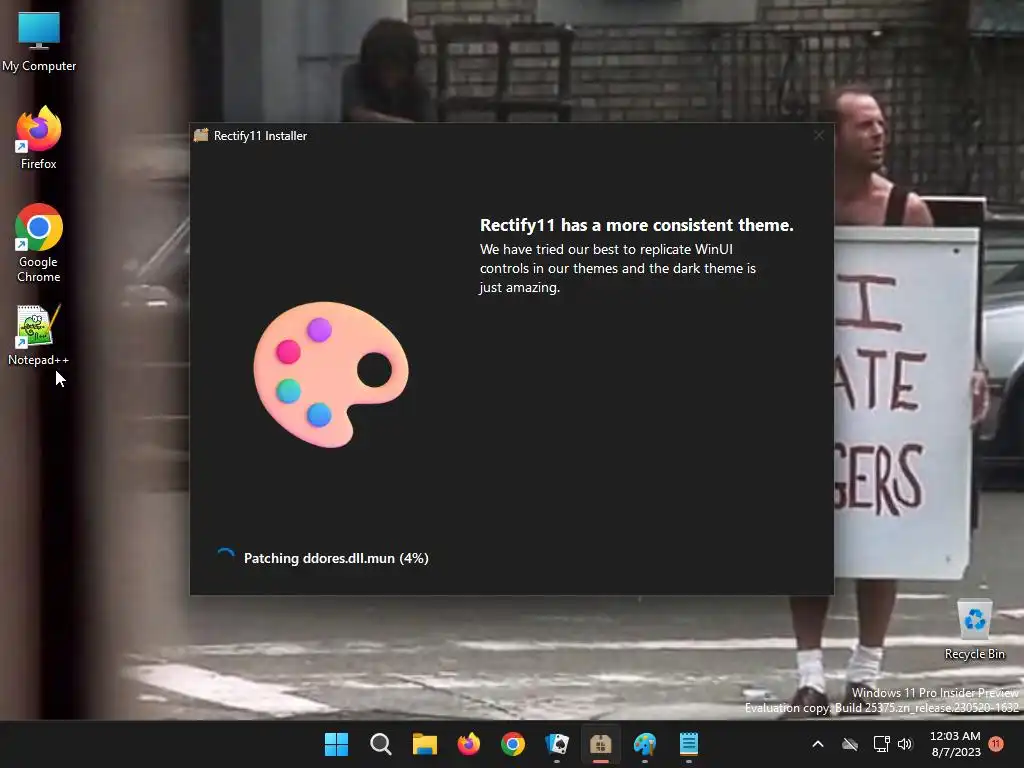Click the Rectify11 Installer title bar icon
The height and width of the screenshot is (768, 1024).
(x=201, y=135)
